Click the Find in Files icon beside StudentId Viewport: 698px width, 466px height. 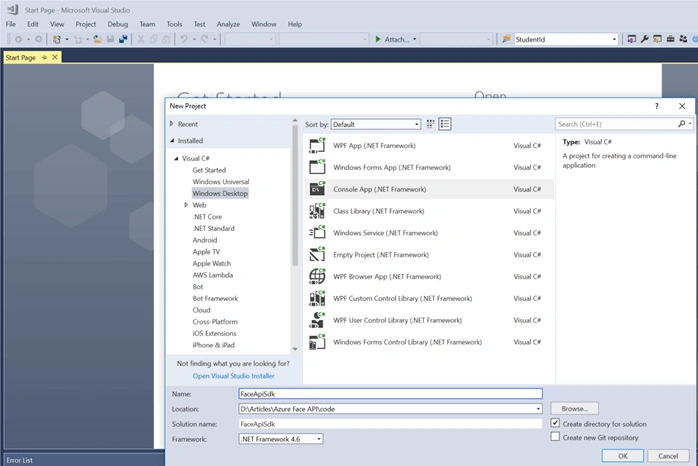point(506,39)
